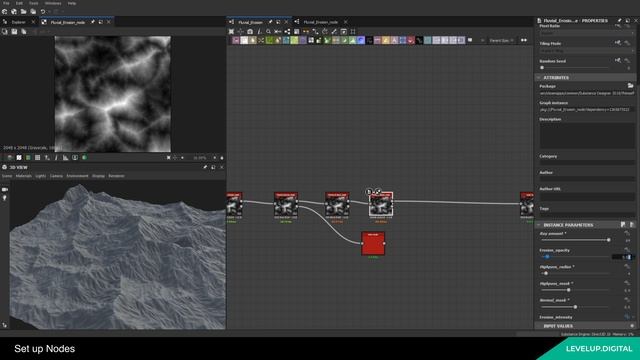Click the red node icon in node palette
Image resolution: width=640 pixels, height=360 pixels.
tap(411, 40)
